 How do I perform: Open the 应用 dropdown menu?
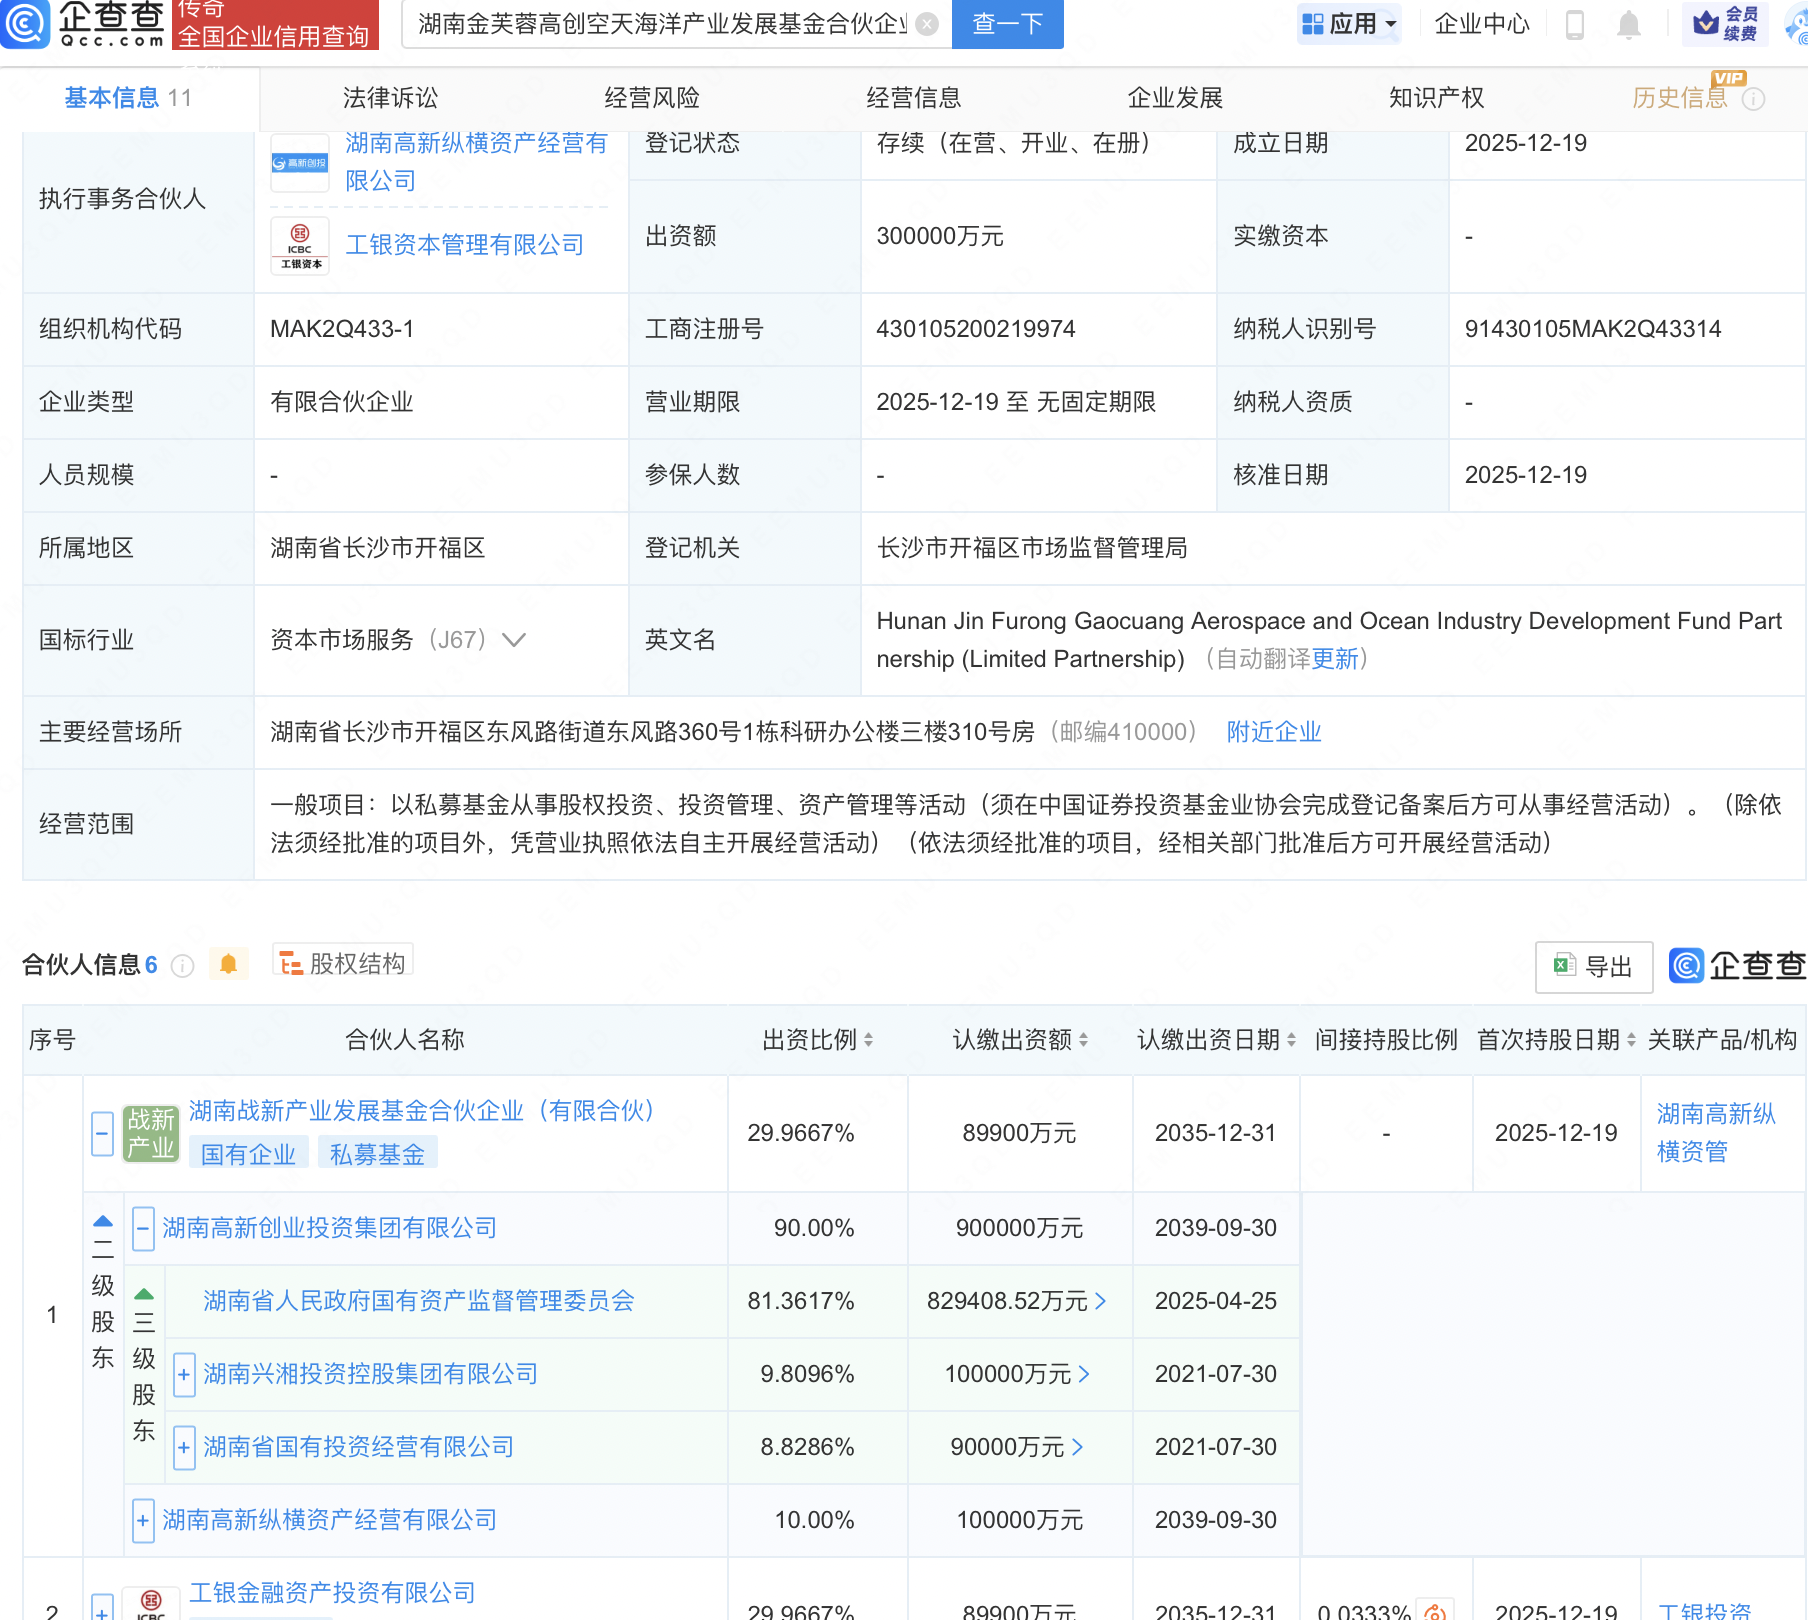point(1349,24)
